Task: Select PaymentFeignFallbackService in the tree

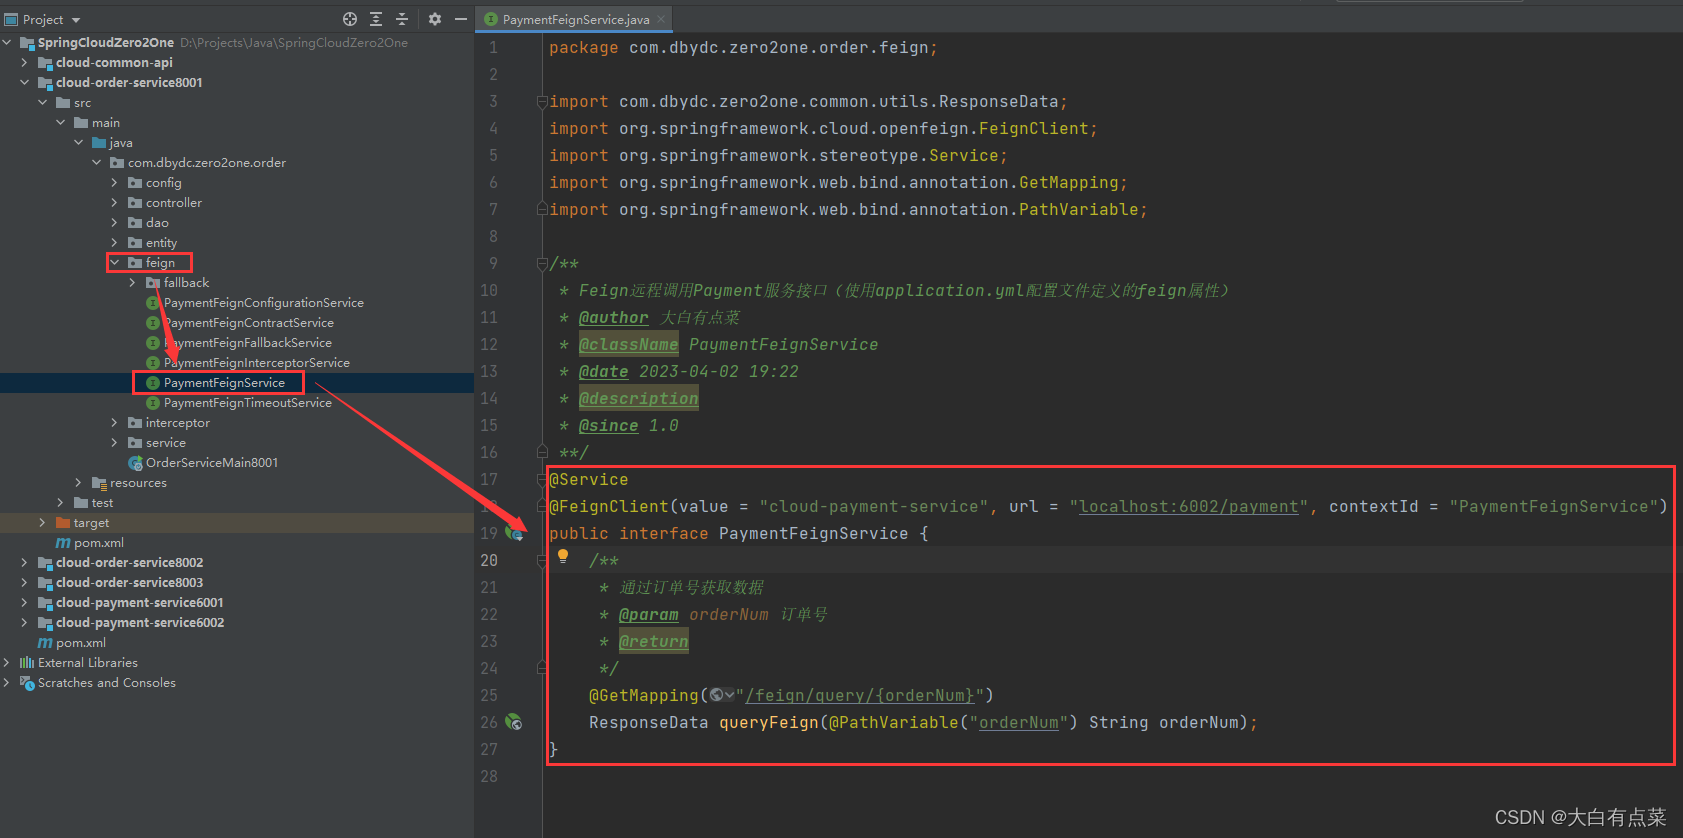Action: pos(247,343)
